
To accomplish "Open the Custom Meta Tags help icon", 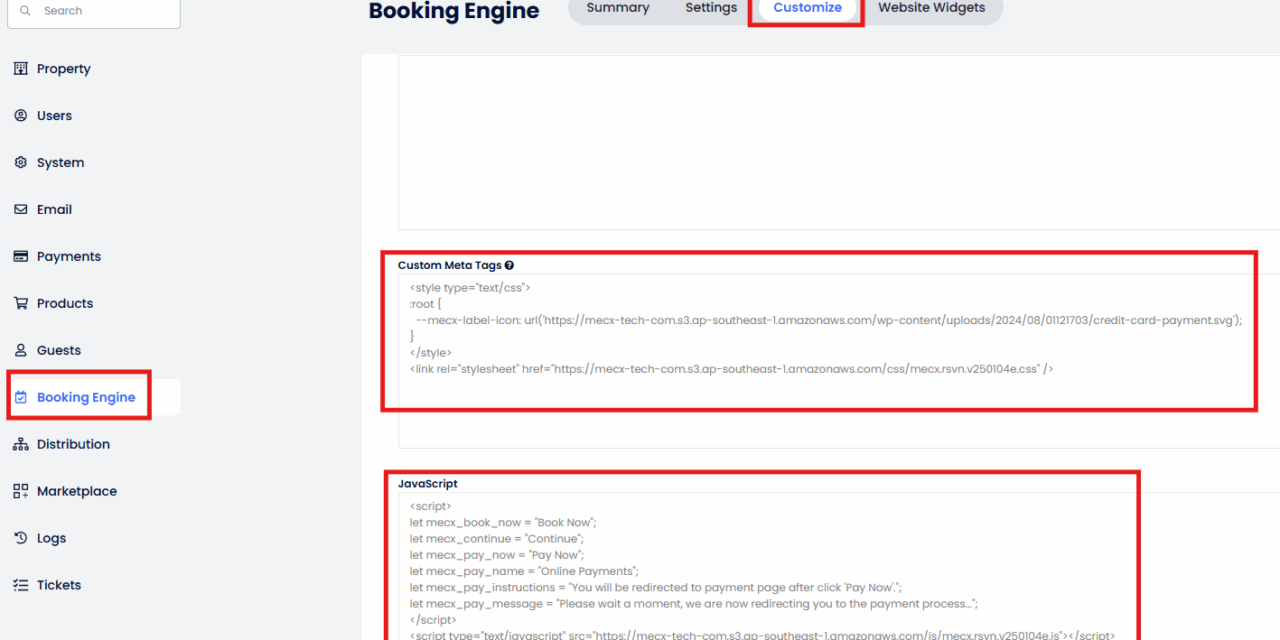I will (510, 265).
